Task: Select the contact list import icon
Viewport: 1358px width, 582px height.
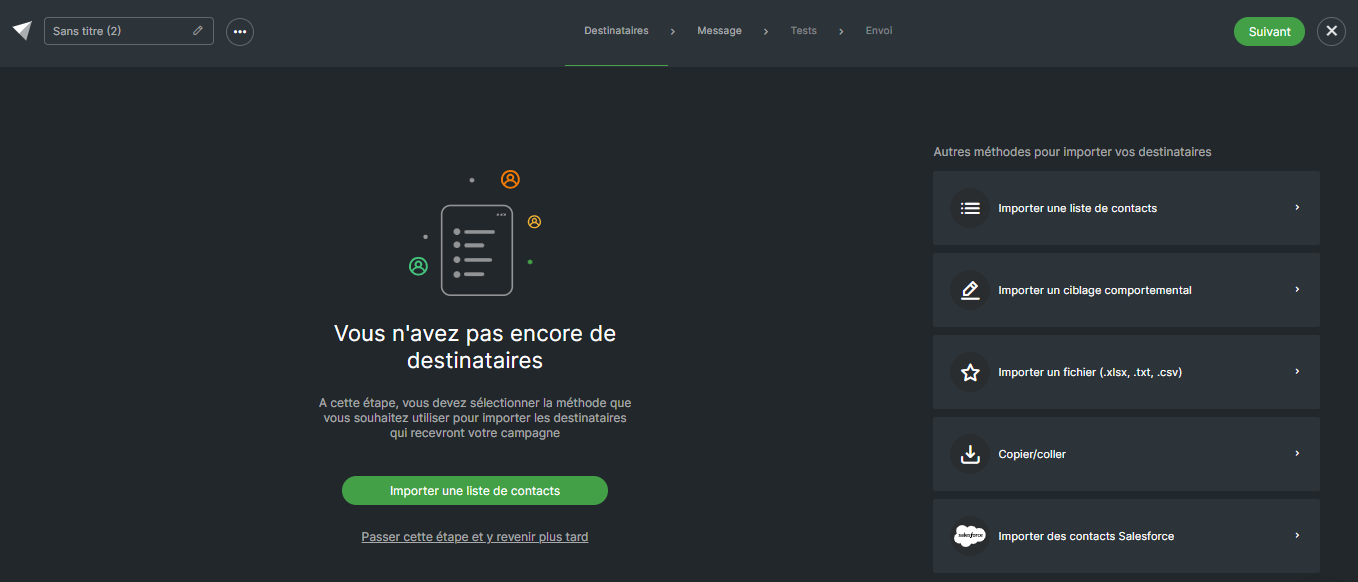Action: coord(969,208)
